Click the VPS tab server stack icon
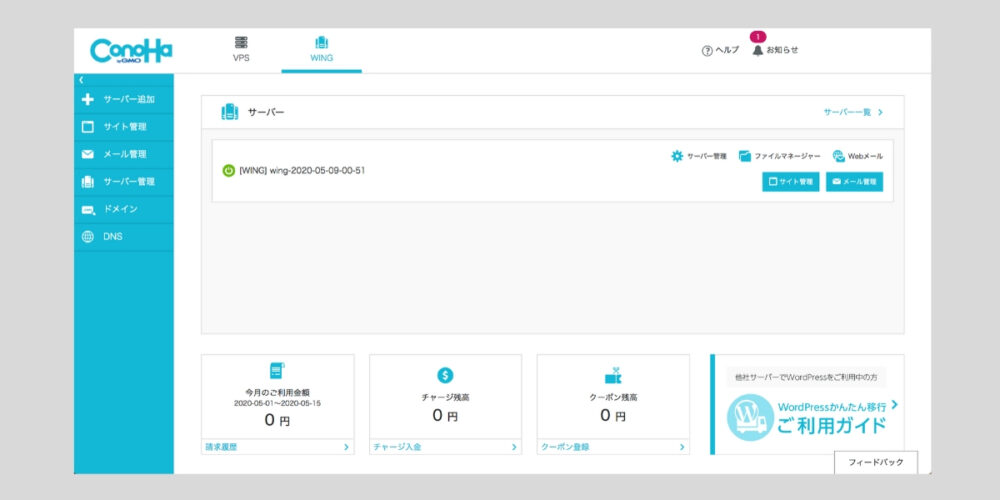Image resolution: width=1000 pixels, height=500 pixels. tap(241, 43)
